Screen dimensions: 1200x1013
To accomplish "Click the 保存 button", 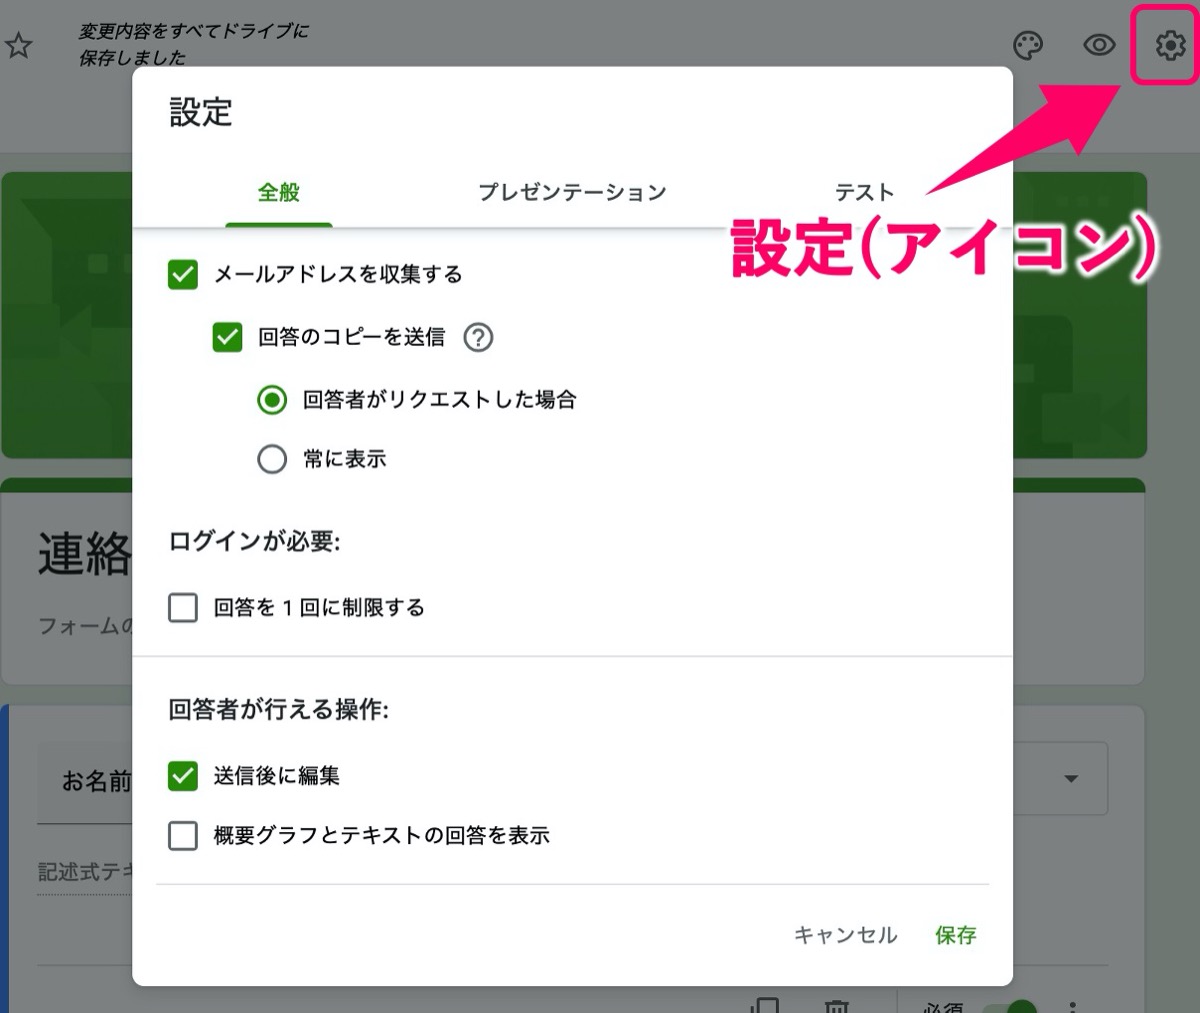I will (955, 935).
